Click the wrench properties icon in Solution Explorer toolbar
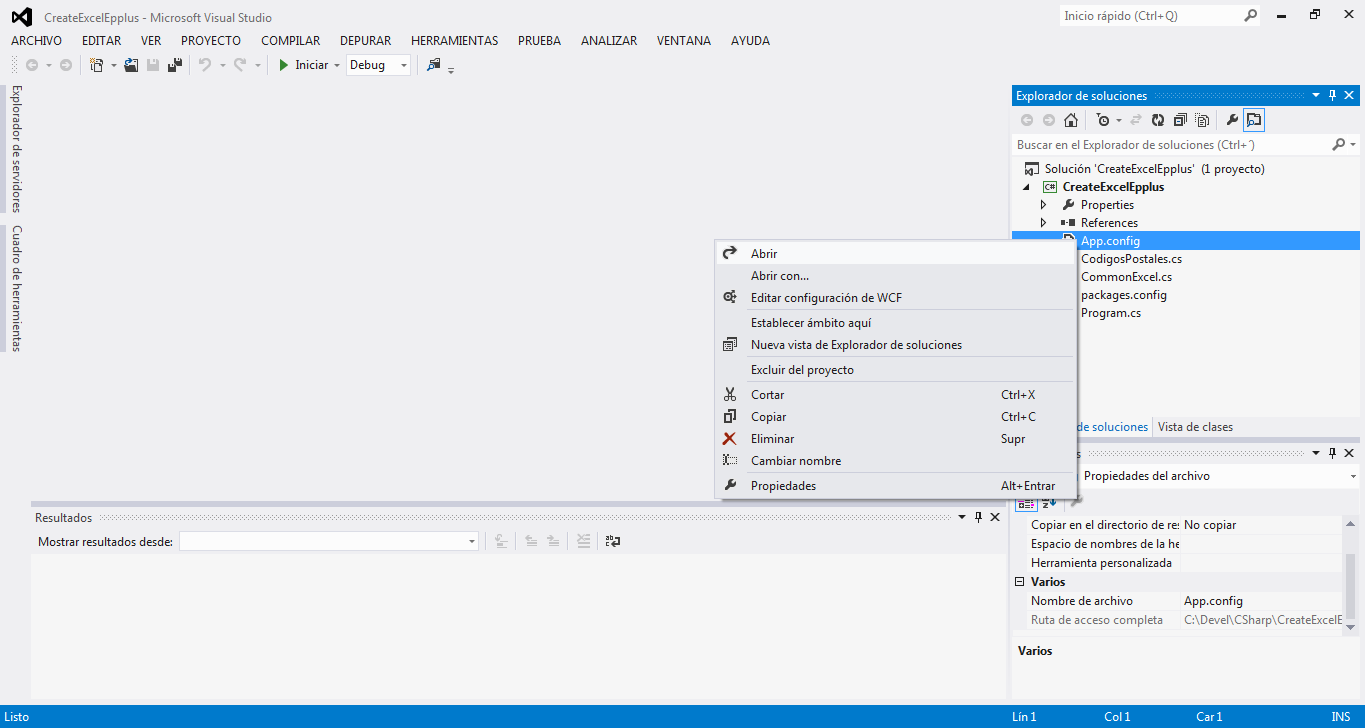This screenshot has height=728, width=1365. point(1232,120)
